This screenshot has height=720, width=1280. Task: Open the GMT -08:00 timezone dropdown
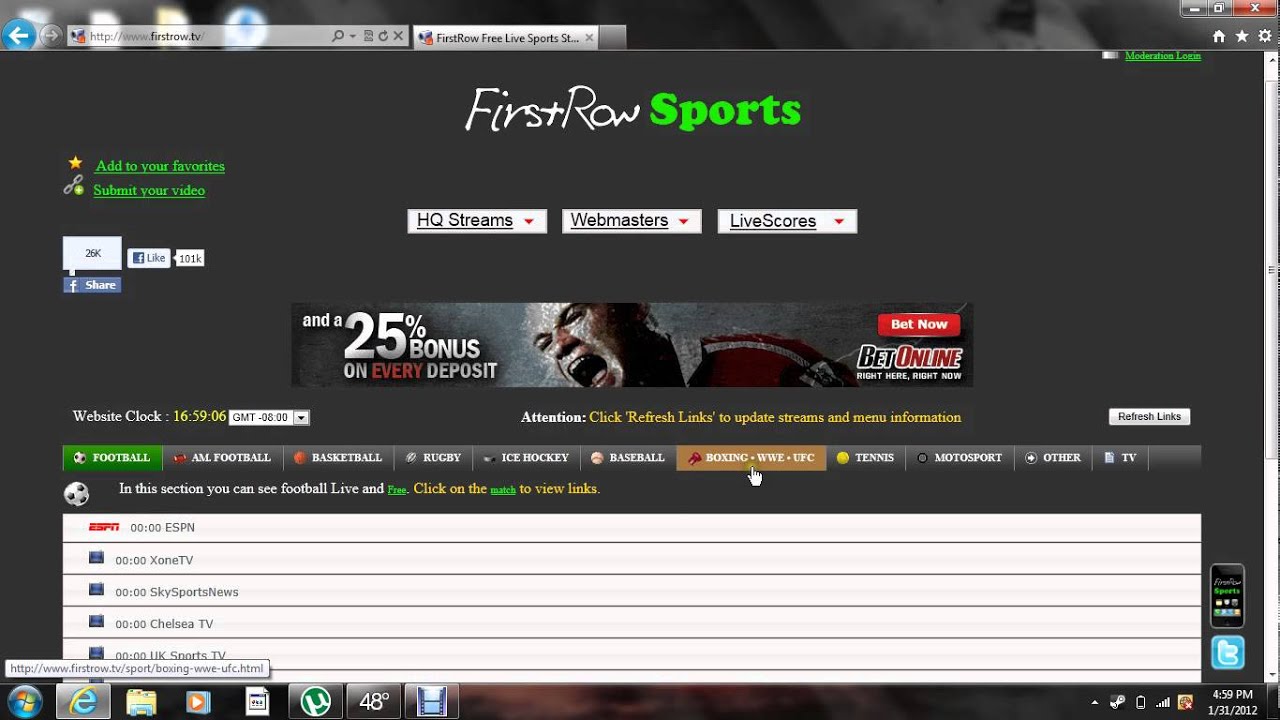[269, 417]
